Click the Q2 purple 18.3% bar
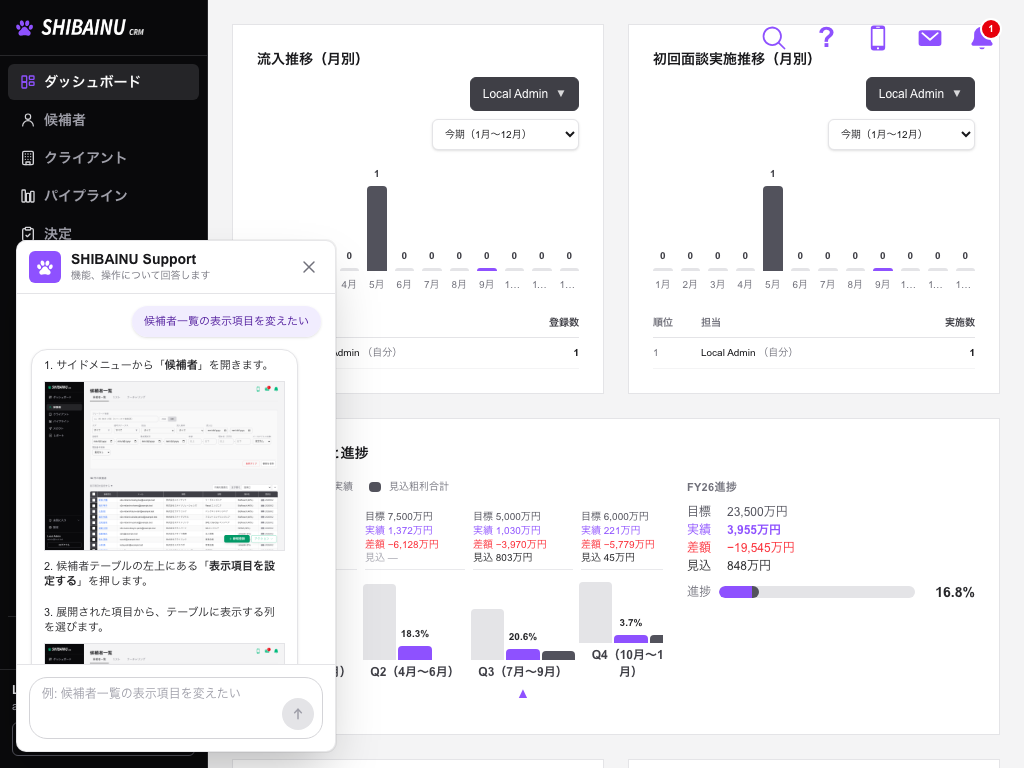This screenshot has width=1024, height=768. [415, 652]
